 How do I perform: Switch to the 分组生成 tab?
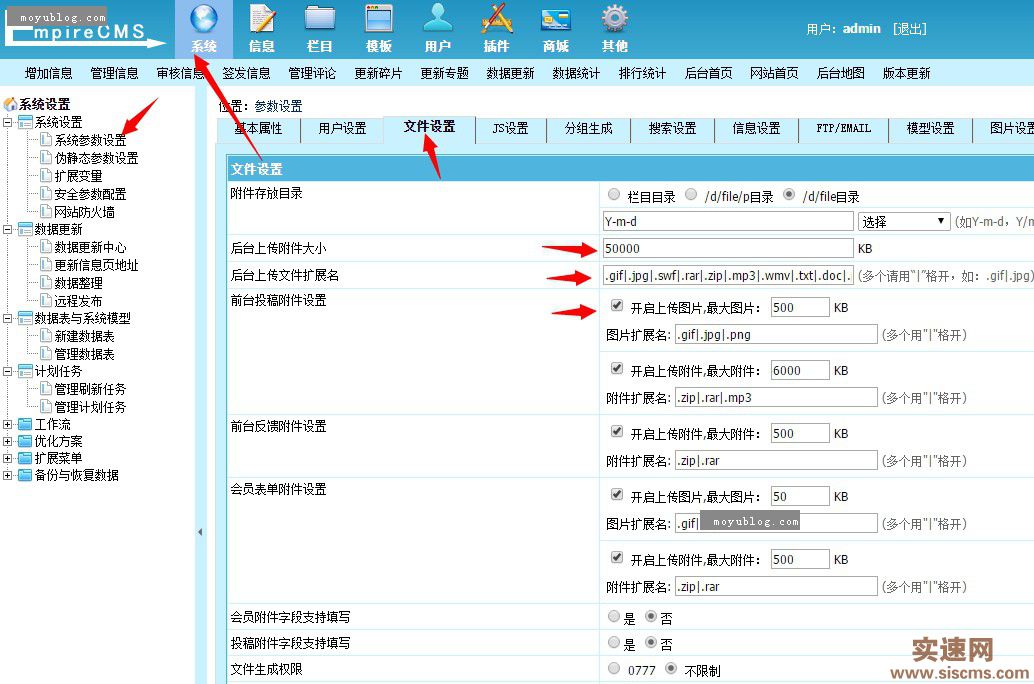(x=588, y=129)
